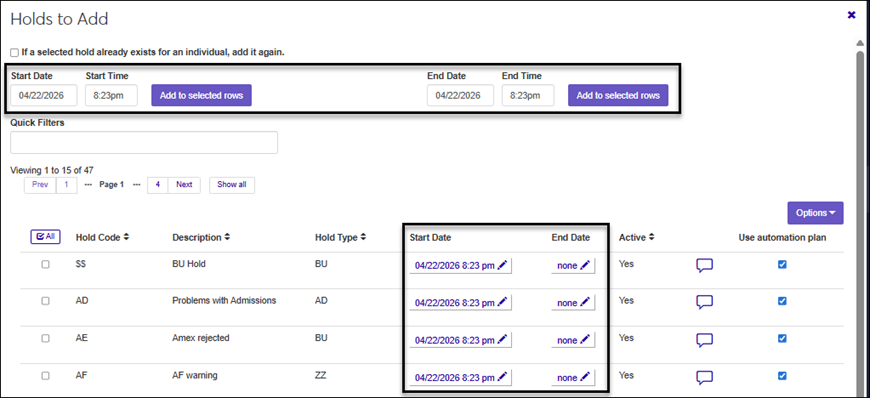870x398 pixels.
Task: Edit start date of Problems with Admissions row
Action: tap(461, 303)
